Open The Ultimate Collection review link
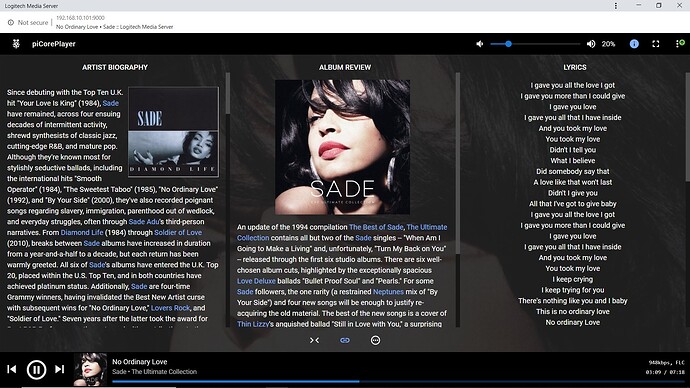 click(342, 232)
